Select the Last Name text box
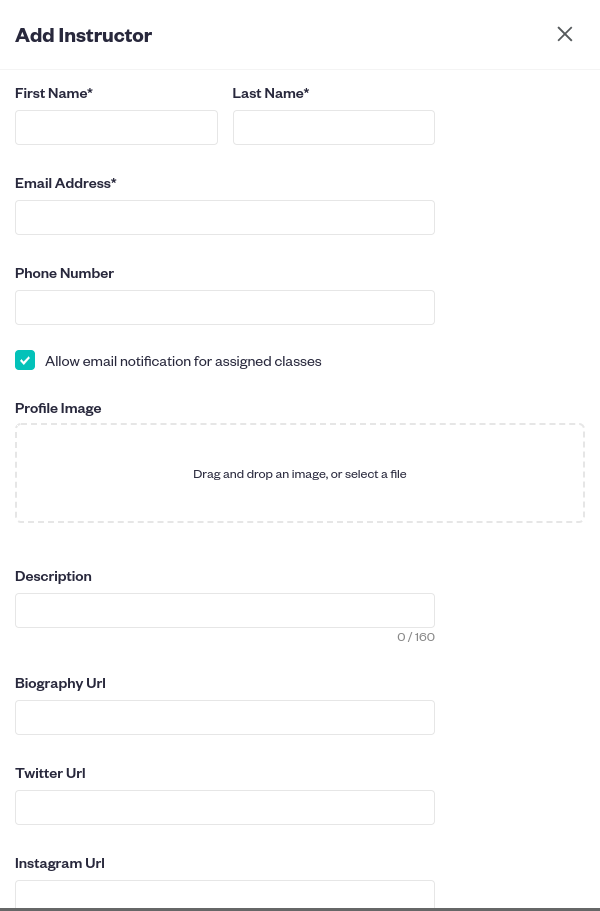This screenshot has width=600, height=911. [334, 127]
